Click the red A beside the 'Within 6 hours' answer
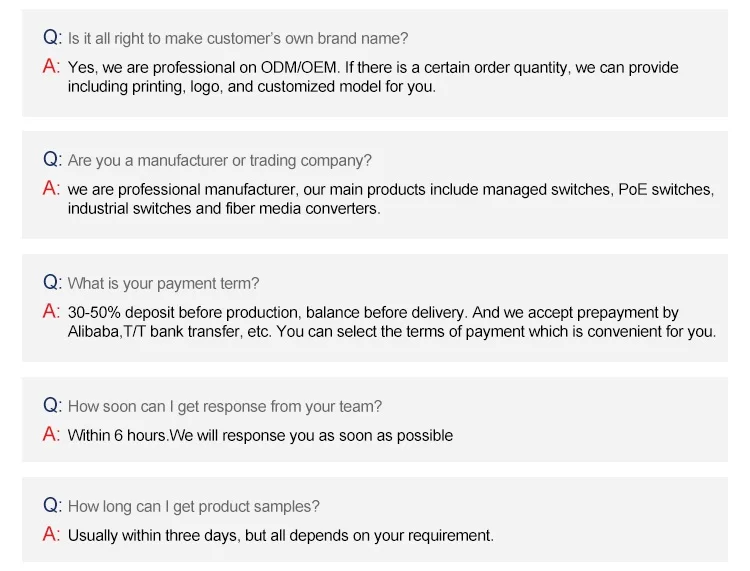The image size is (750, 571). coord(52,434)
